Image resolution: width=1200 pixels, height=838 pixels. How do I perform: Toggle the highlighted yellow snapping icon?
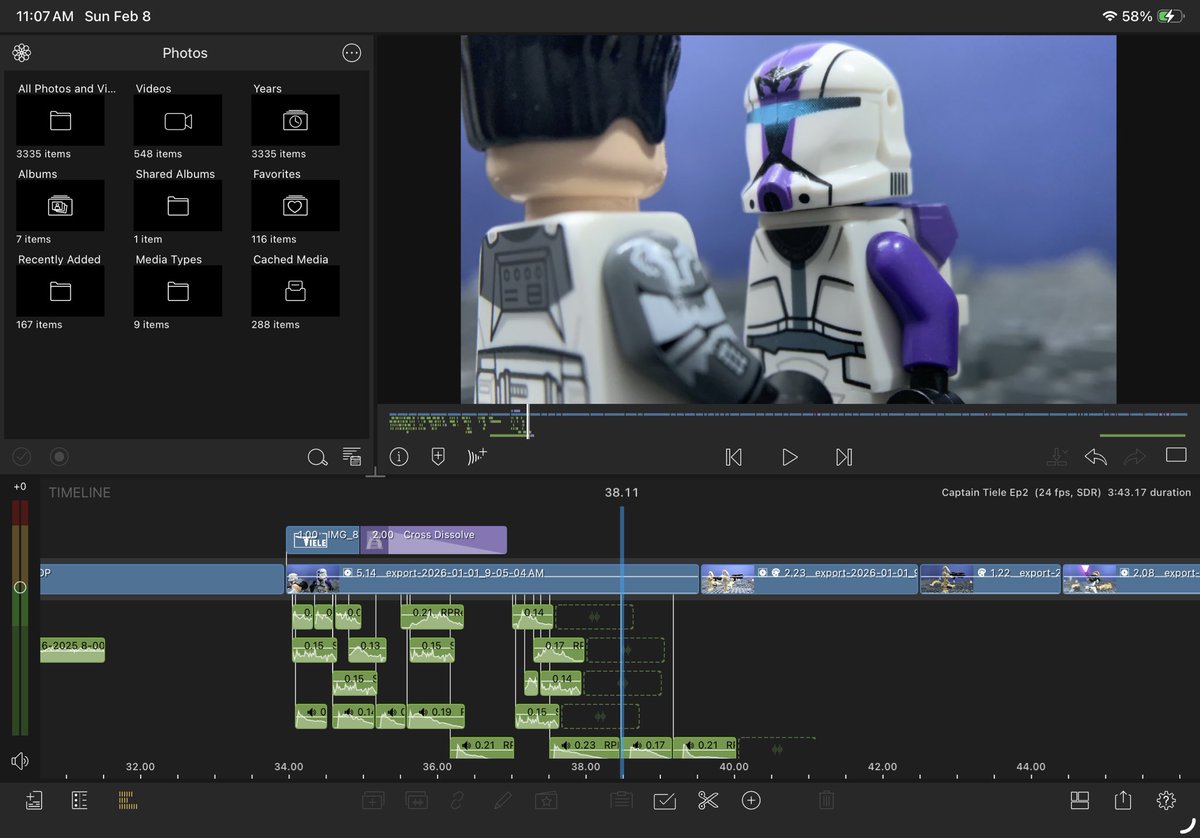pos(127,800)
